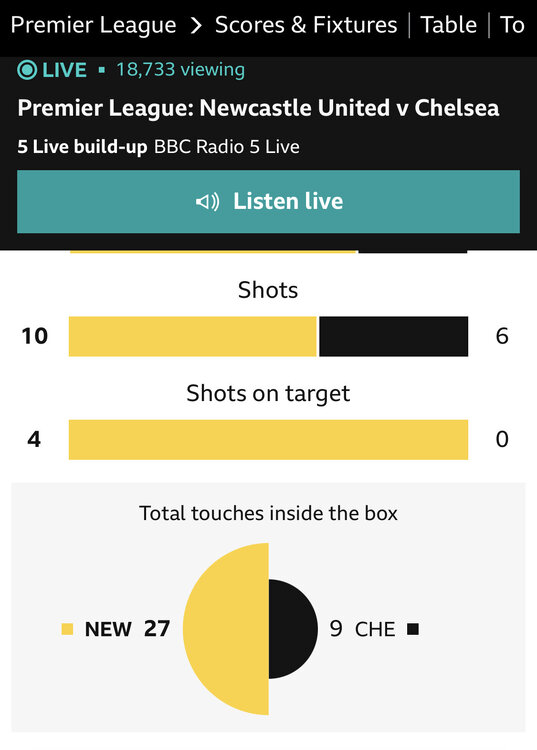Click the 5 Live build-up programme text
This screenshot has height=750, width=537.
tap(82, 147)
